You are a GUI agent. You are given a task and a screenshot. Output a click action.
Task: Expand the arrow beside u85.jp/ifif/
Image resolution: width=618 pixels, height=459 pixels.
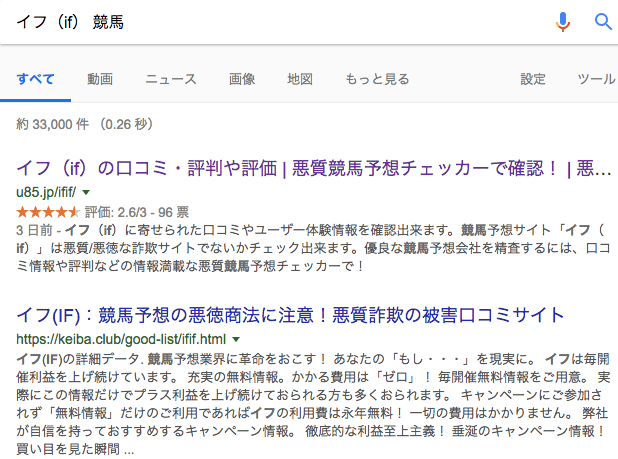pyautogui.click(x=86, y=192)
